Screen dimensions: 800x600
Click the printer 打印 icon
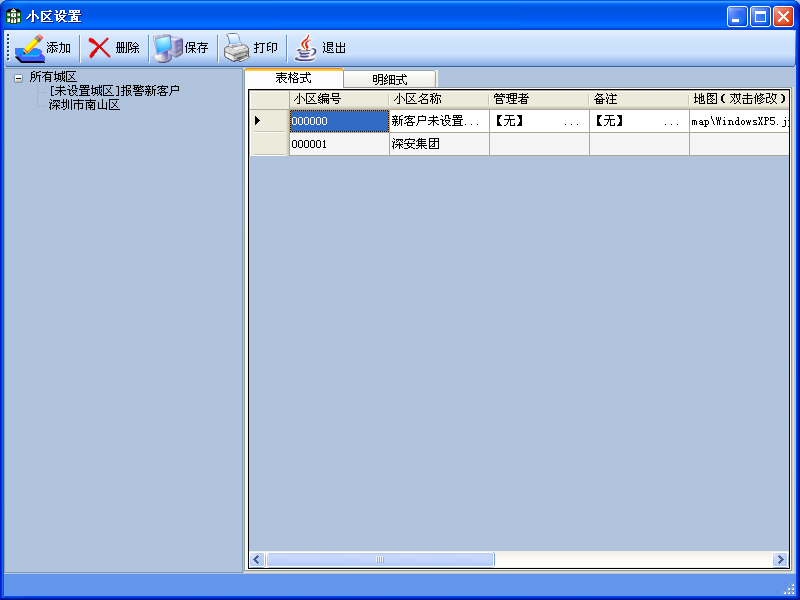point(237,48)
